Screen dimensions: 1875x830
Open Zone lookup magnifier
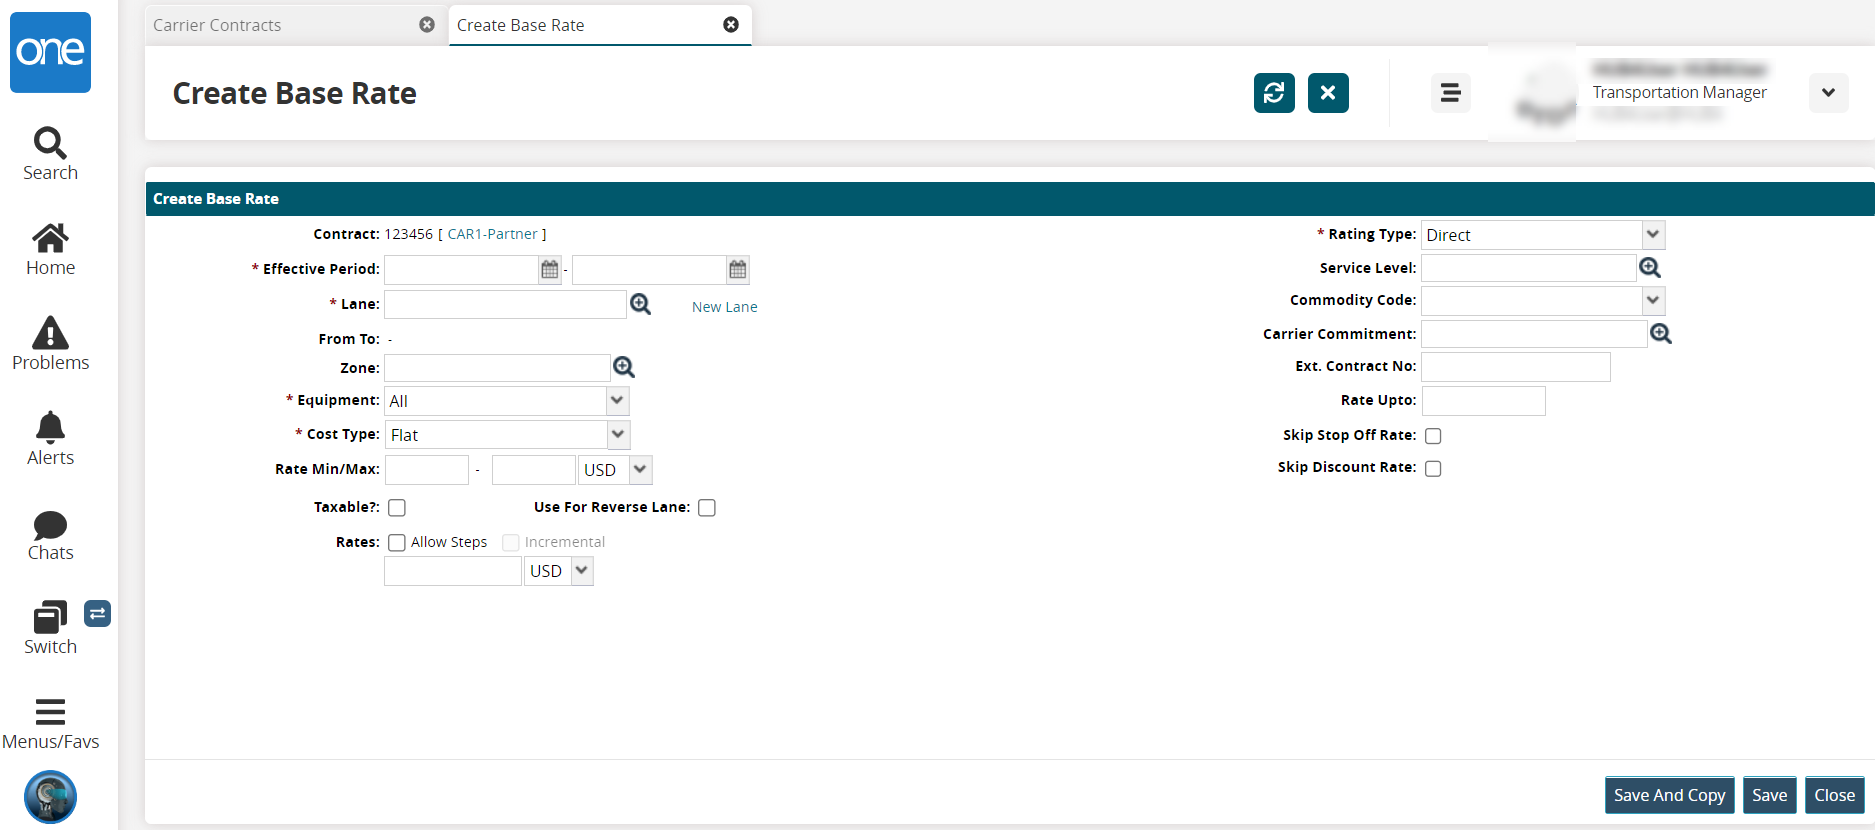coord(624,367)
